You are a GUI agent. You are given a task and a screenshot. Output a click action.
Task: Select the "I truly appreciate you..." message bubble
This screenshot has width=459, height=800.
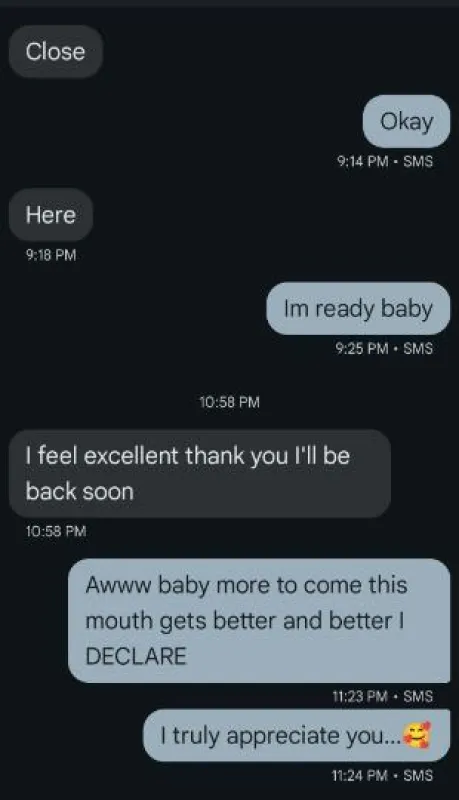[x=296, y=735]
